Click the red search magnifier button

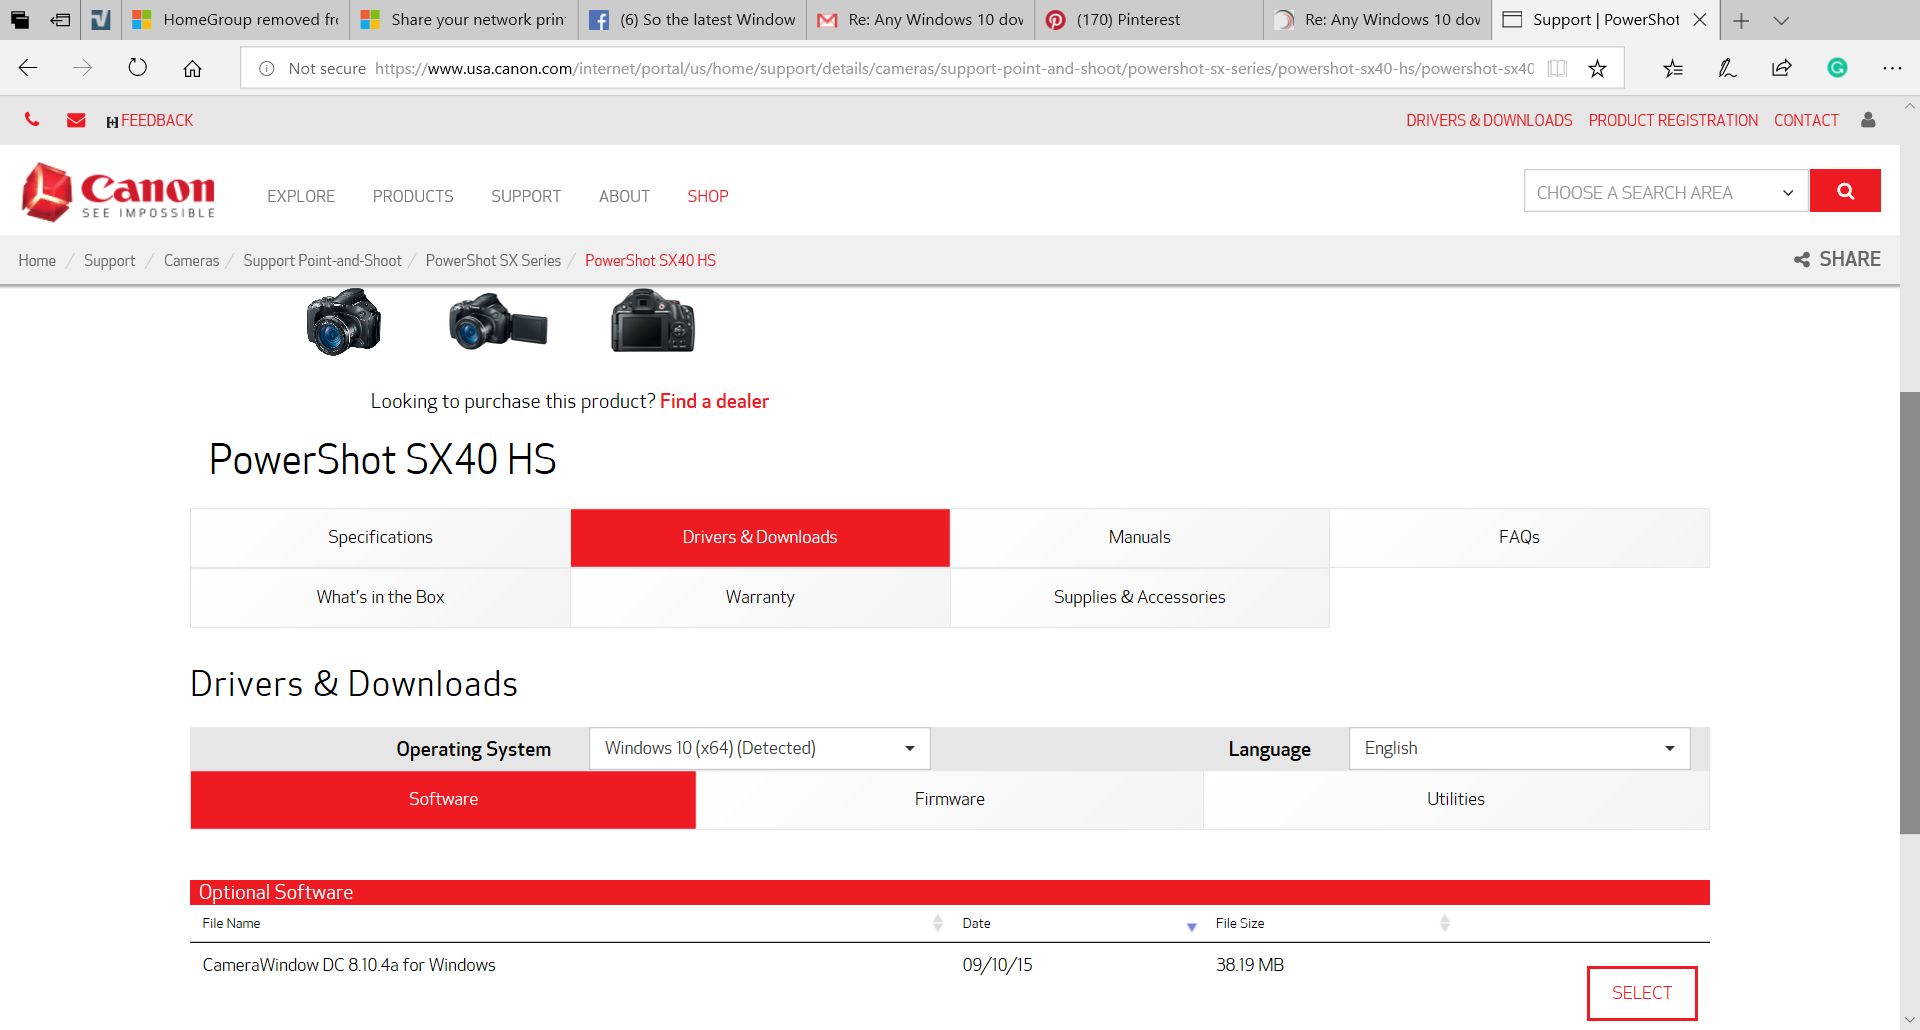[1845, 190]
